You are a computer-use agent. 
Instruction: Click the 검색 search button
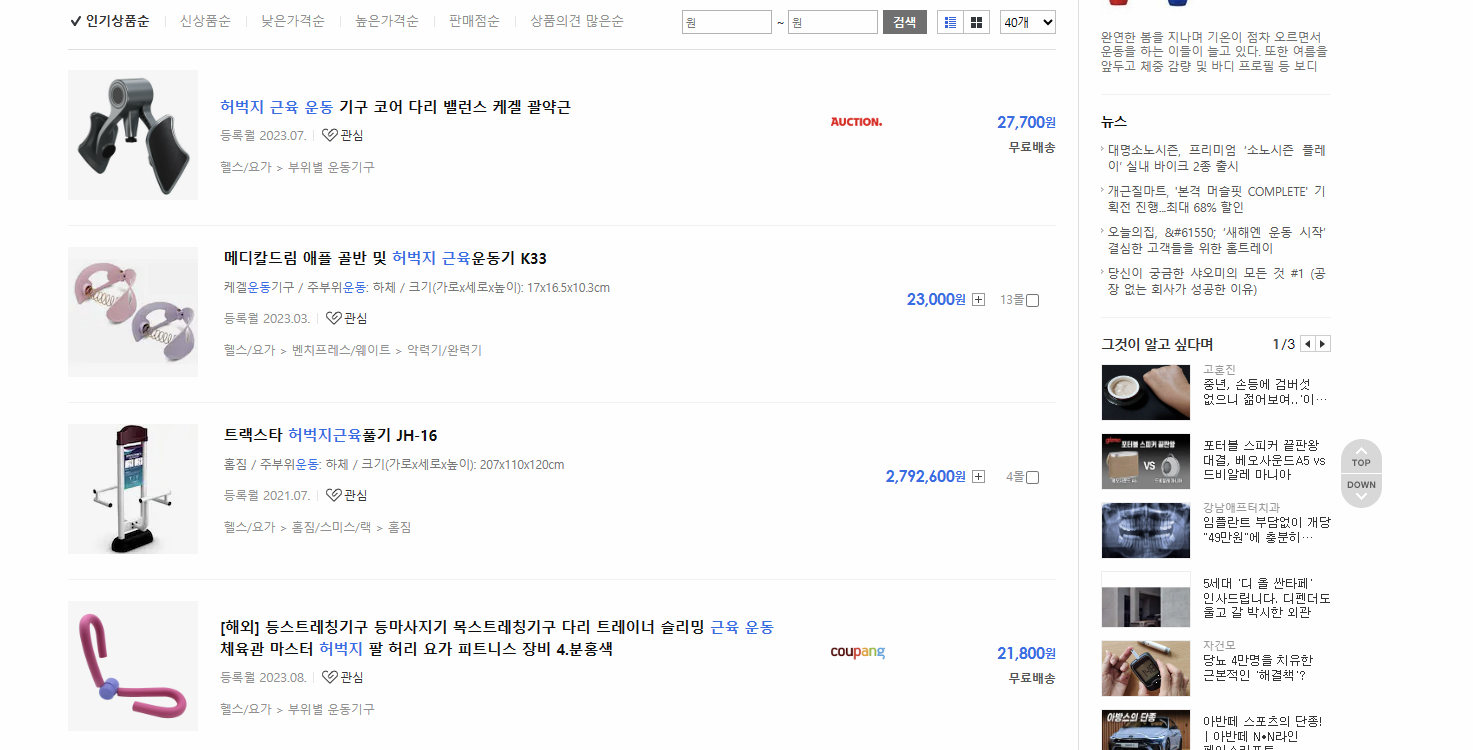[904, 20]
